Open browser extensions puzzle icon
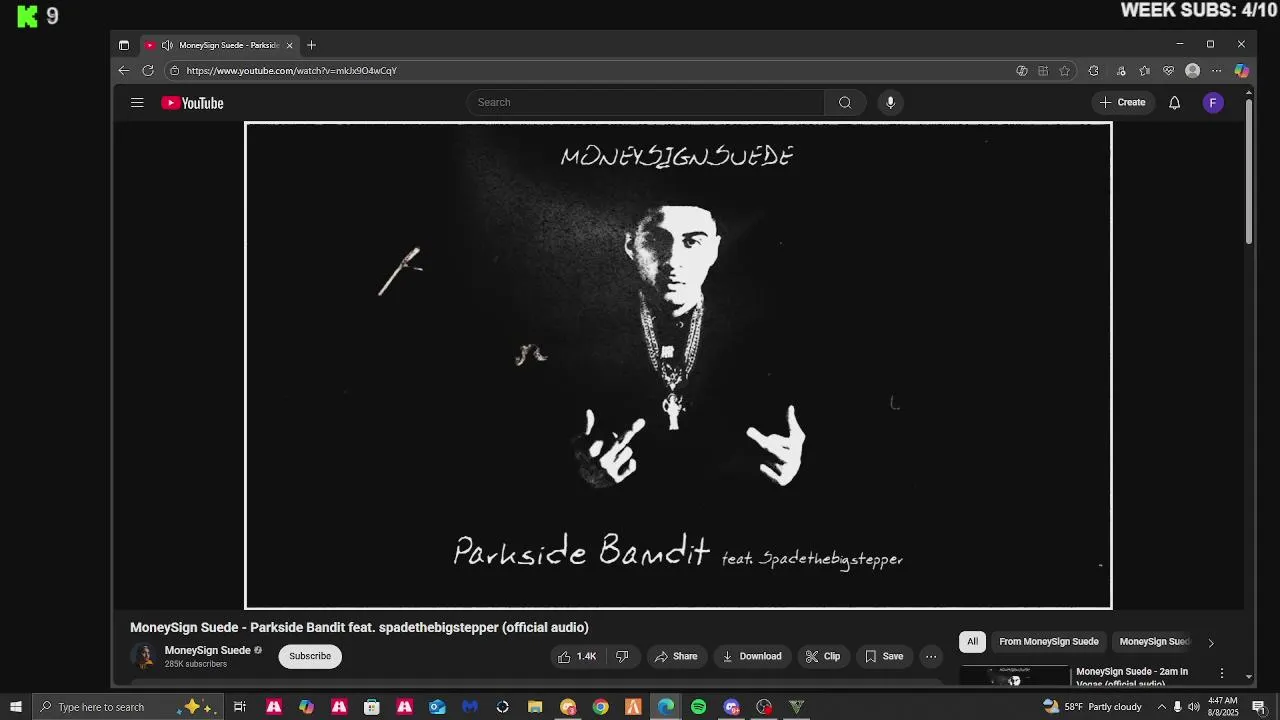Viewport: 1280px width, 720px height. tap(1094, 71)
